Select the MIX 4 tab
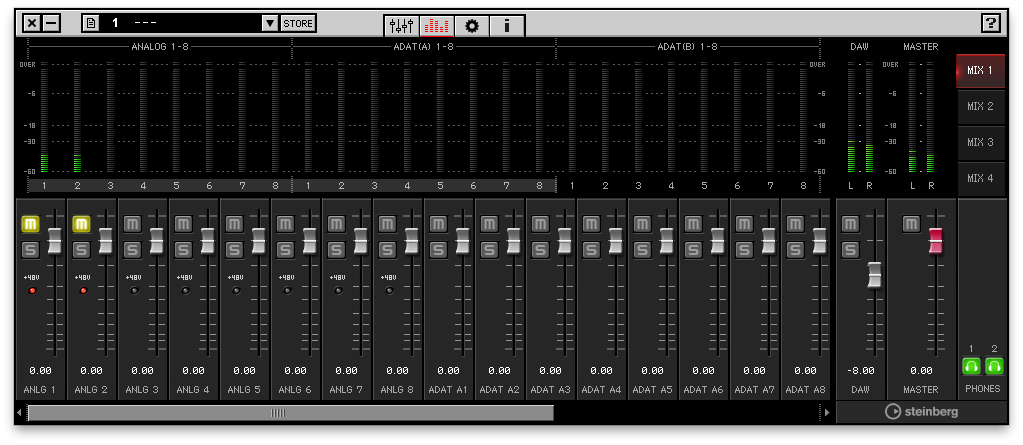Image resolution: width=1023 pixels, height=445 pixels. (981, 178)
